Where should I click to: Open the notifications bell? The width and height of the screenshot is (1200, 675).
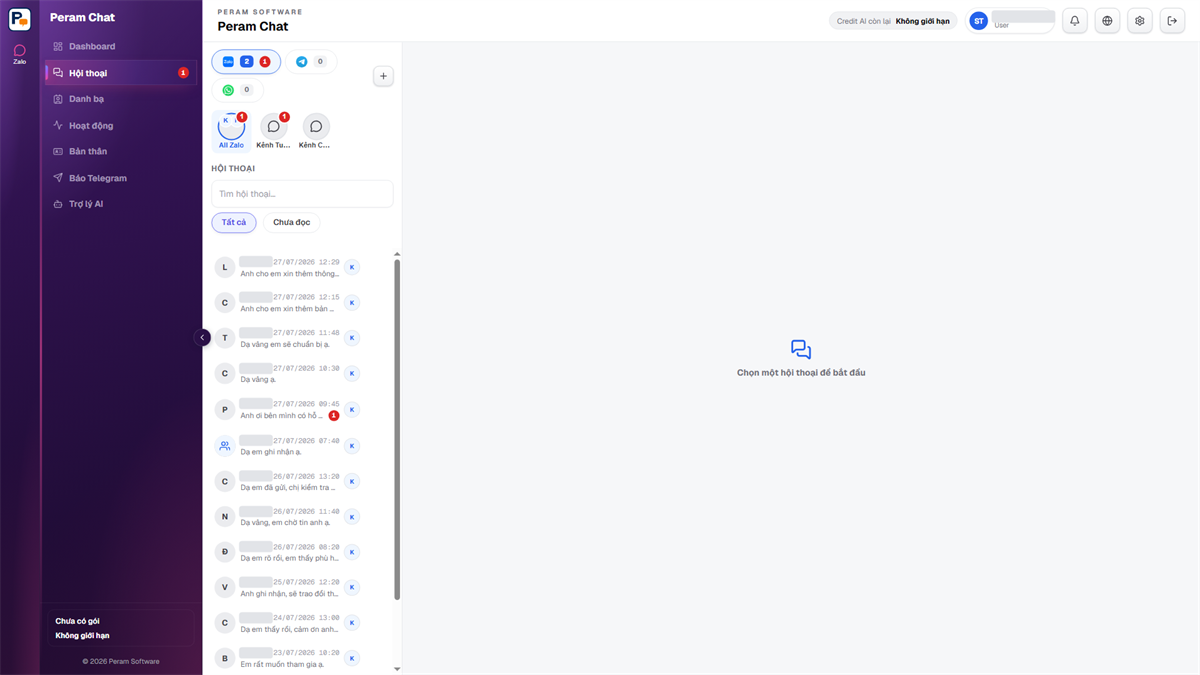click(x=1075, y=21)
